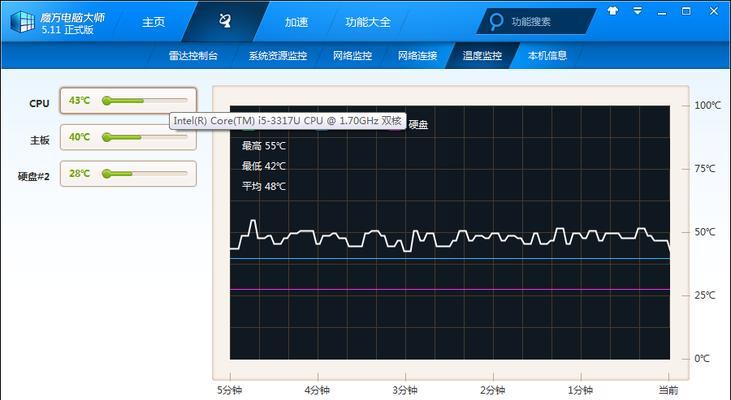Click the 50℃ axis label
This screenshot has width=731, height=400.
pyautogui.click(x=705, y=232)
